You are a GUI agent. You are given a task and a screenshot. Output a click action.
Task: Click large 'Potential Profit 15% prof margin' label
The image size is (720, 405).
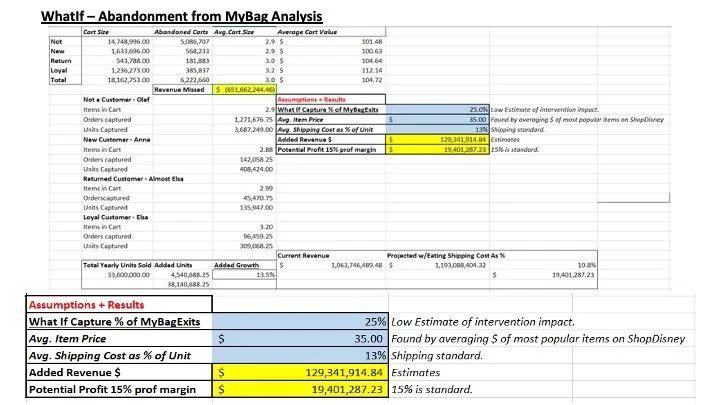tap(112, 389)
